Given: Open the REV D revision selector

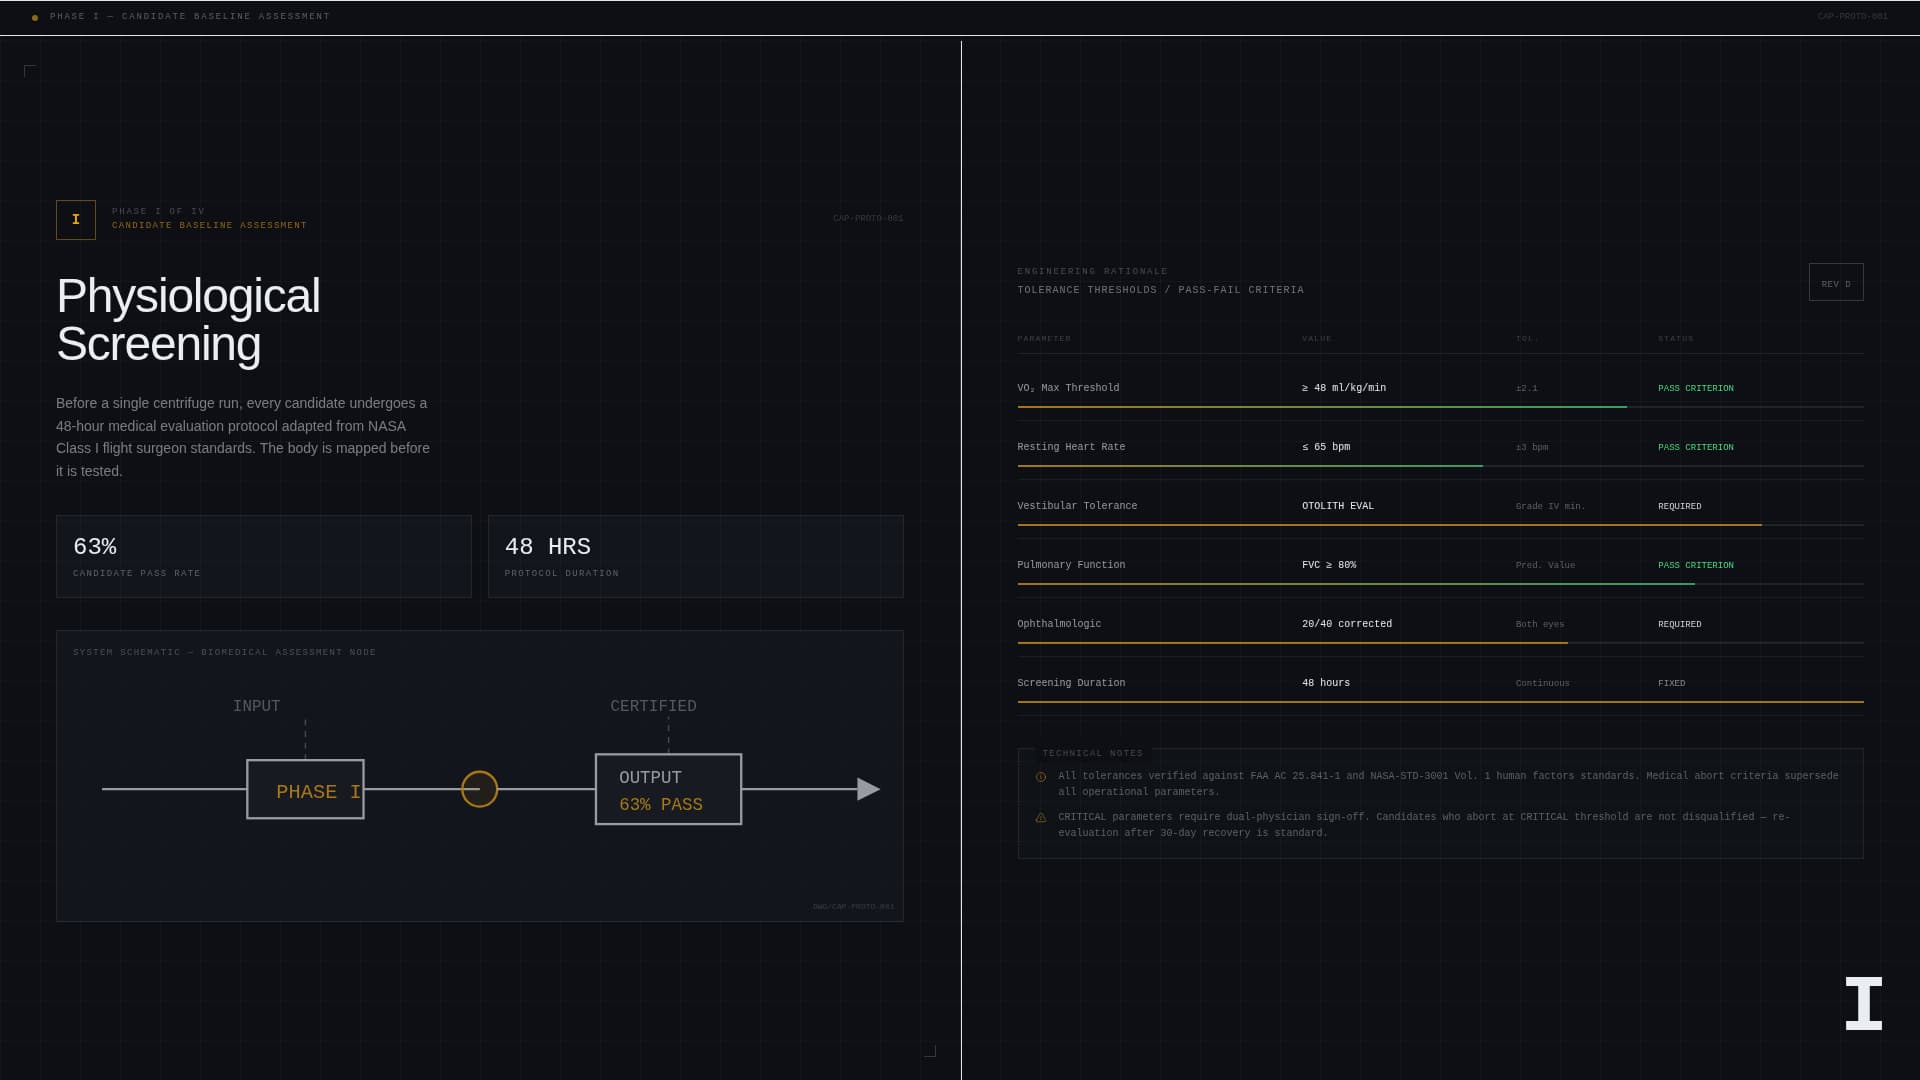Looking at the screenshot, I should pos(1835,283).
